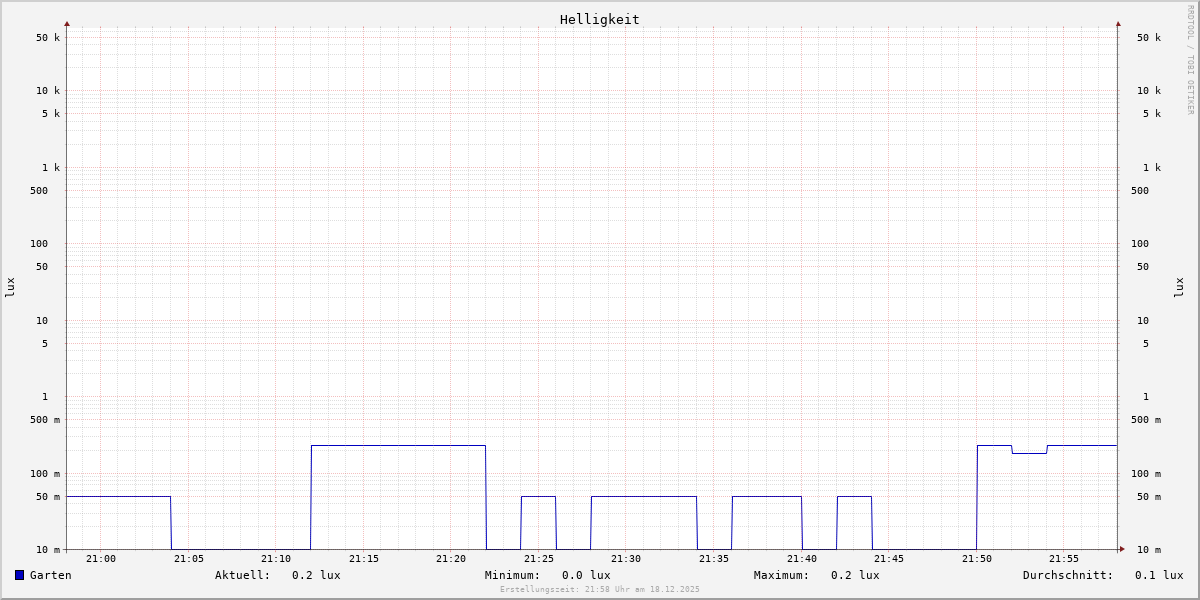
Task: Click the red arrowhead atop the left axis
Action: (x=67, y=23)
